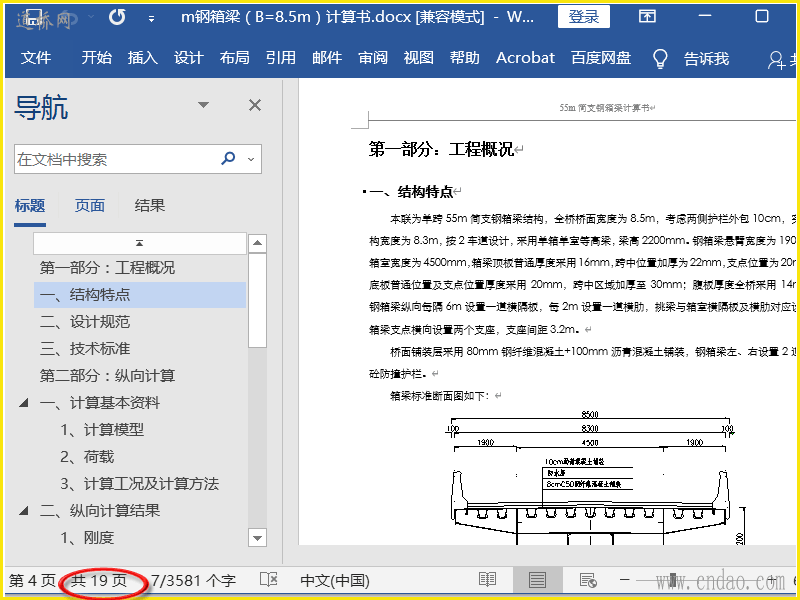Click the zoom slider handle
This screenshot has height=600, width=800.
673,580
